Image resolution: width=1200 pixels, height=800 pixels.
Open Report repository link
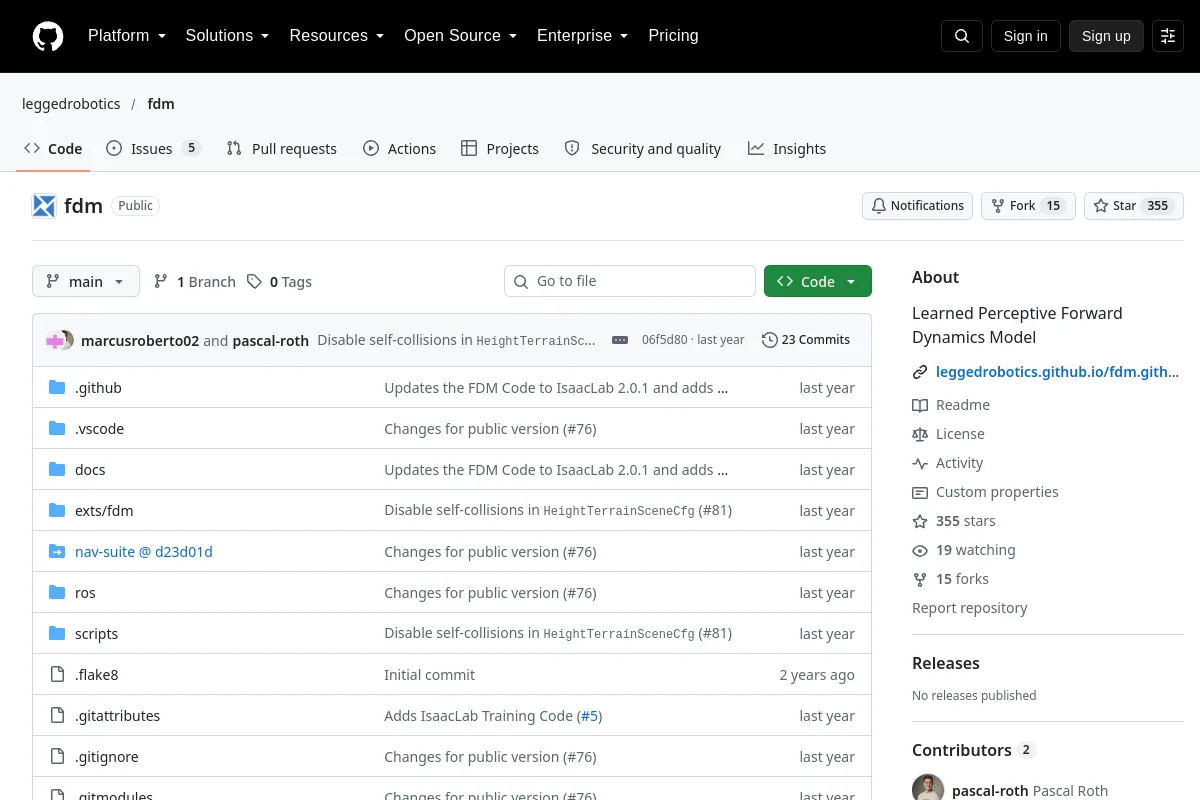coord(970,608)
